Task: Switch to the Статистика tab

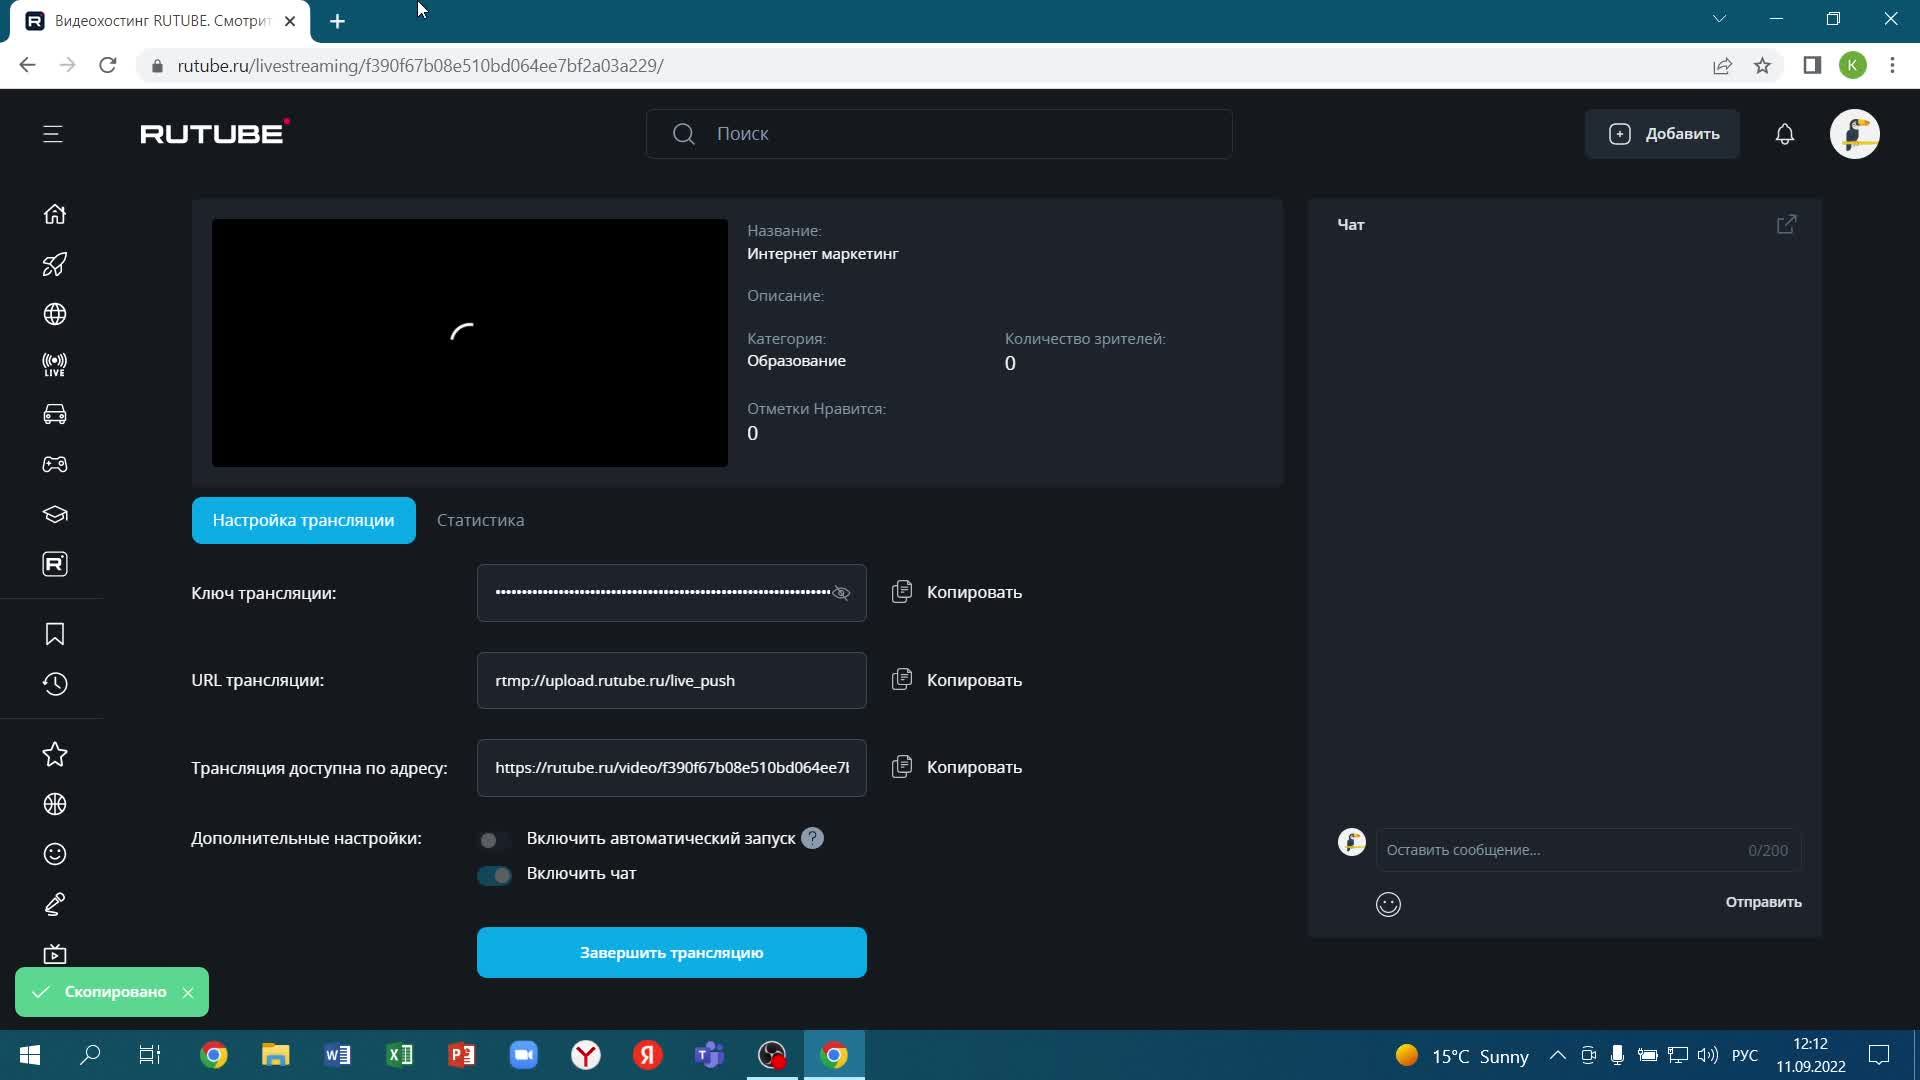Action: pos(480,520)
